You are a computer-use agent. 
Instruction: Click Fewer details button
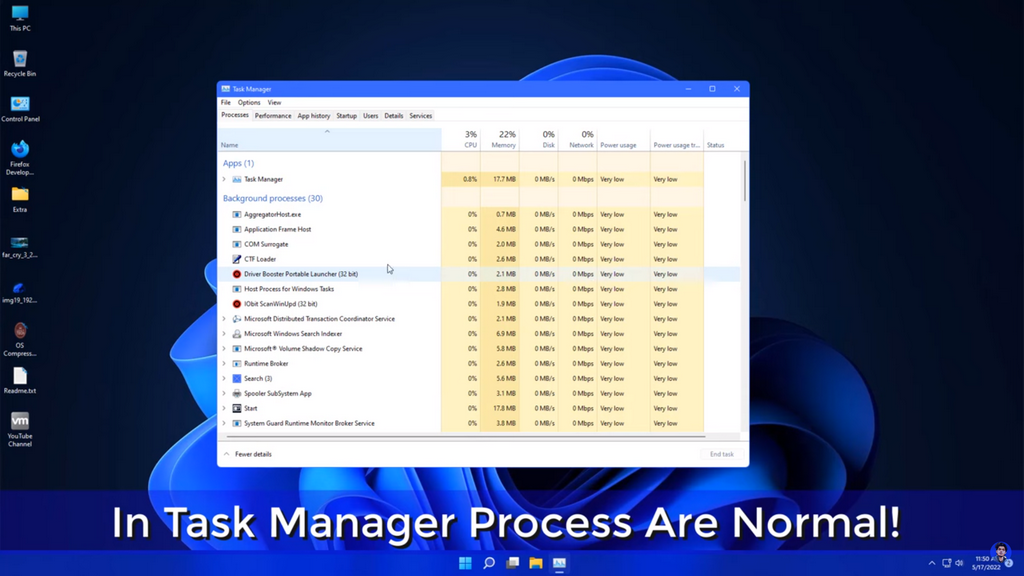pos(248,454)
